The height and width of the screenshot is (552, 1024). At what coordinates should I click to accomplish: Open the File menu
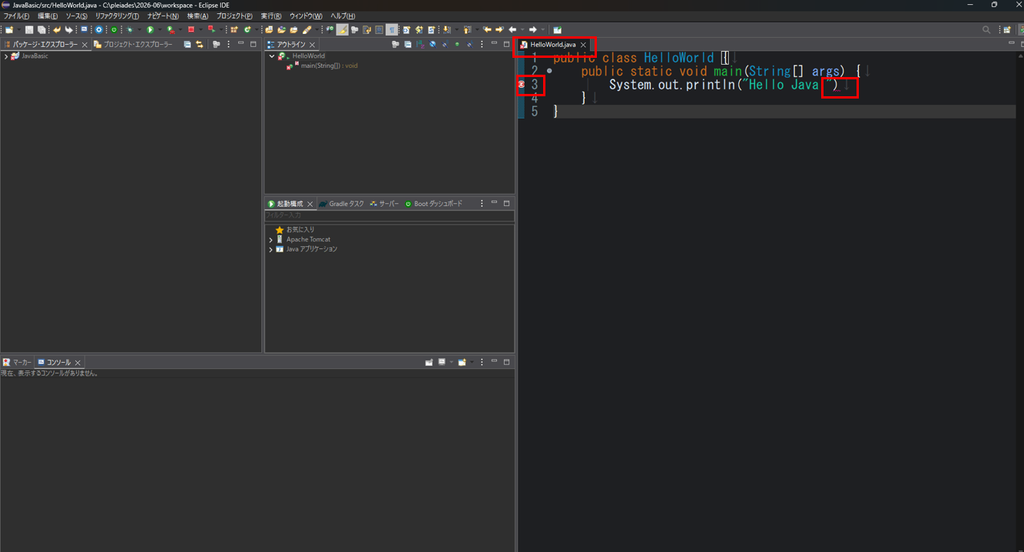[16, 16]
